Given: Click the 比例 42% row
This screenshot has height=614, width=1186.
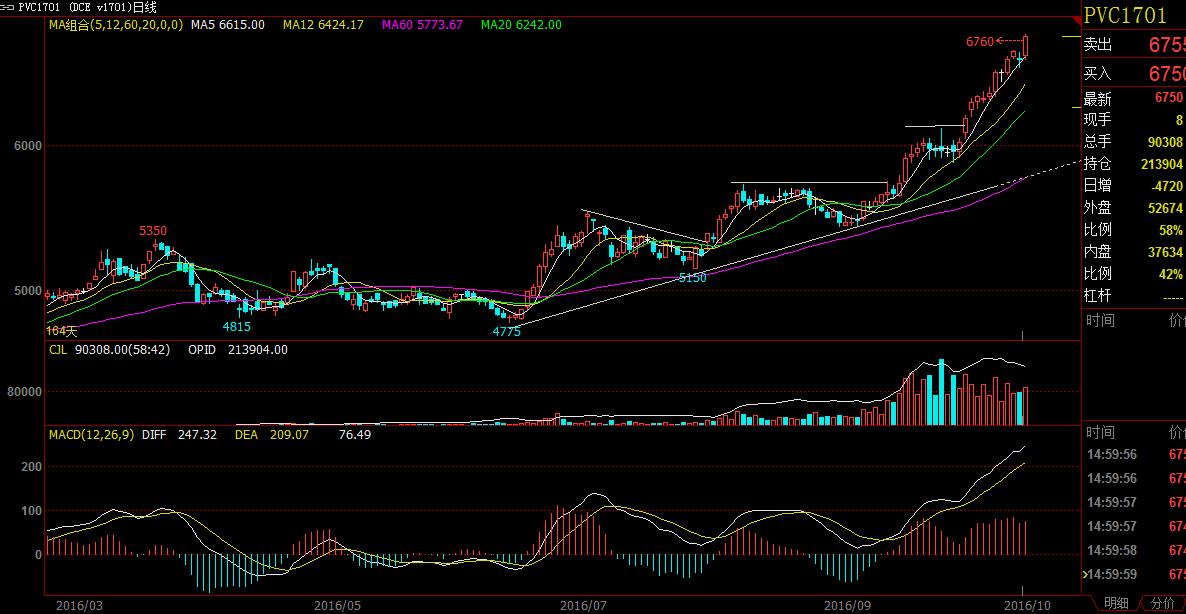Looking at the screenshot, I should coord(1134,274).
